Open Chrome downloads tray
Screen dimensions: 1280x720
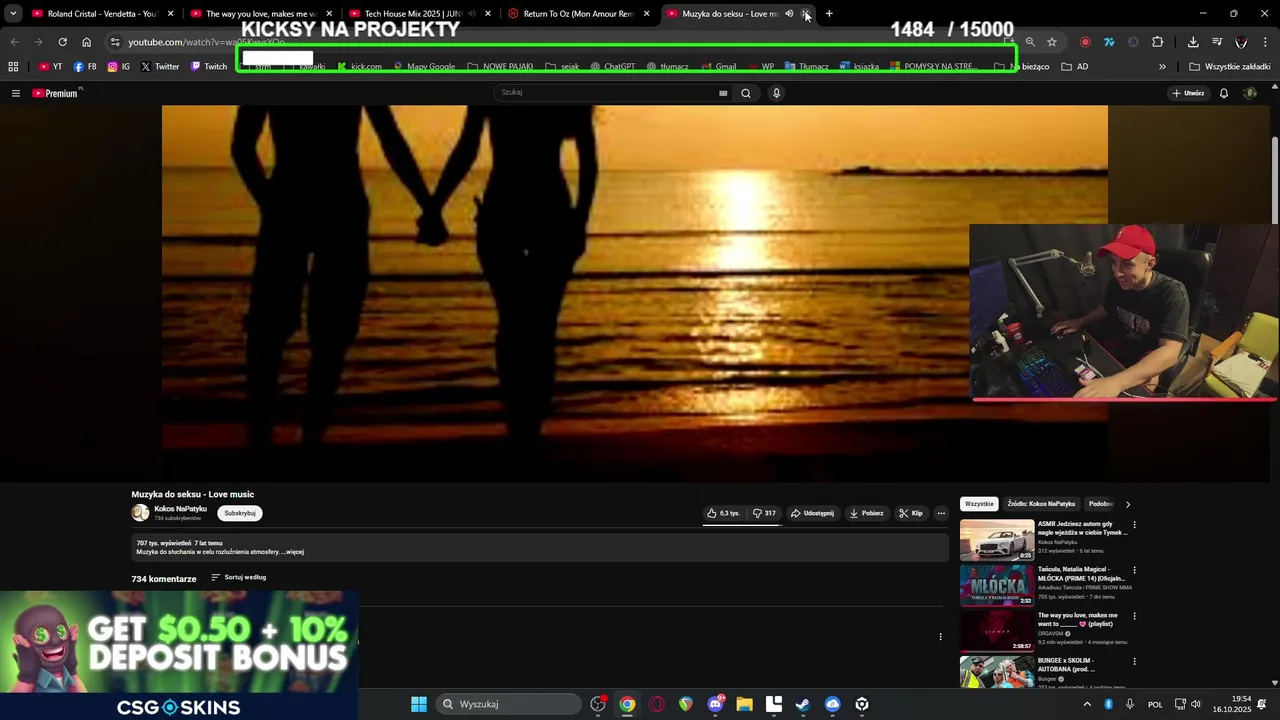1193,42
